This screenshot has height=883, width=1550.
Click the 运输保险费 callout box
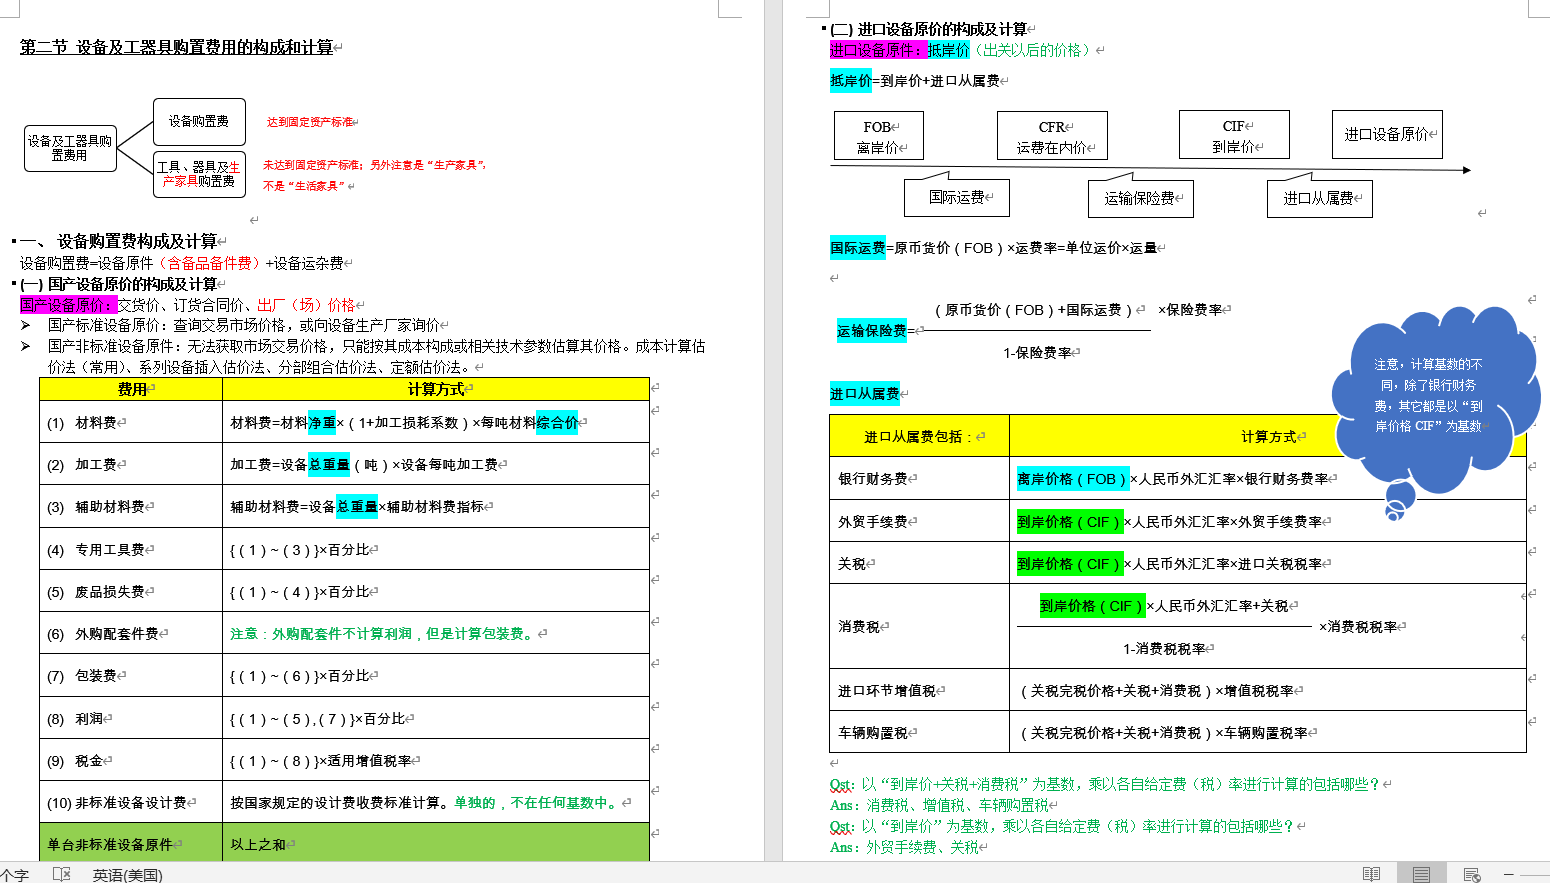[x=1141, y=198]
